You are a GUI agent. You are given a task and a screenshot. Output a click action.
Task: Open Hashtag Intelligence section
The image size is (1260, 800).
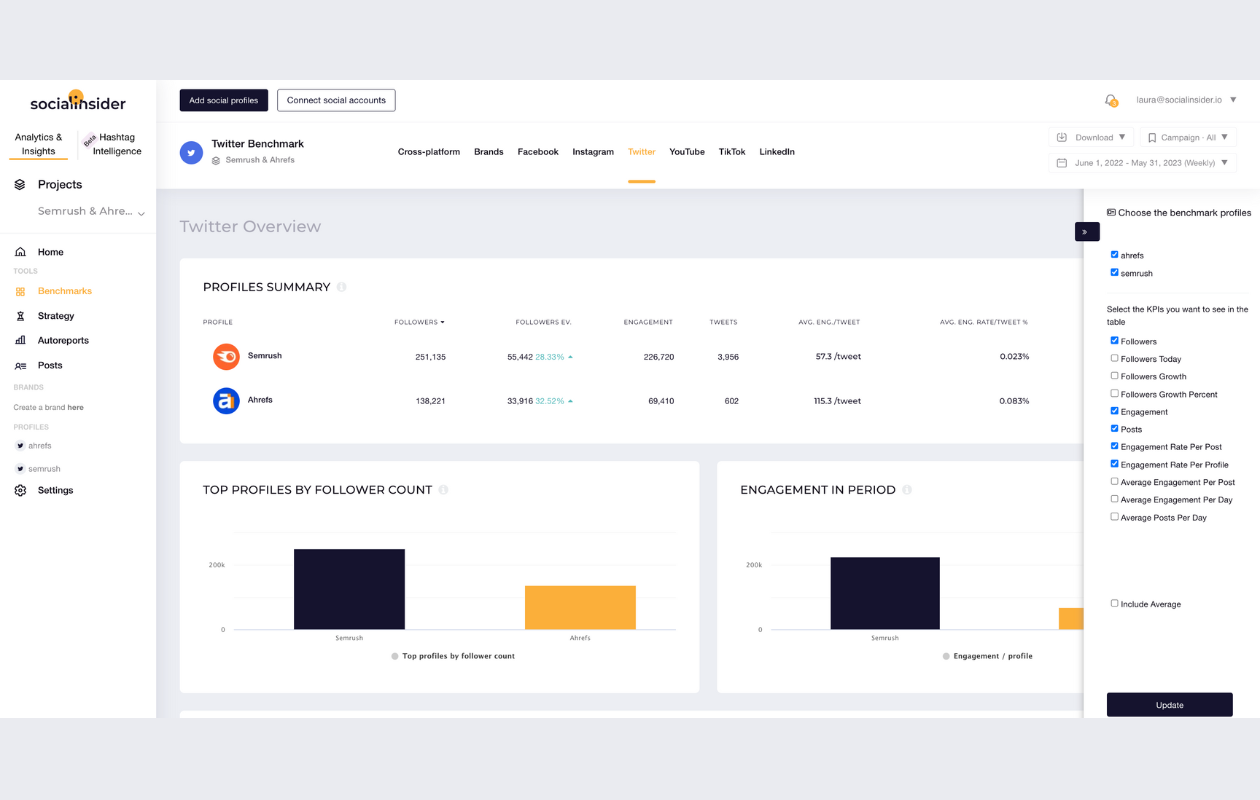pos(117,144)
